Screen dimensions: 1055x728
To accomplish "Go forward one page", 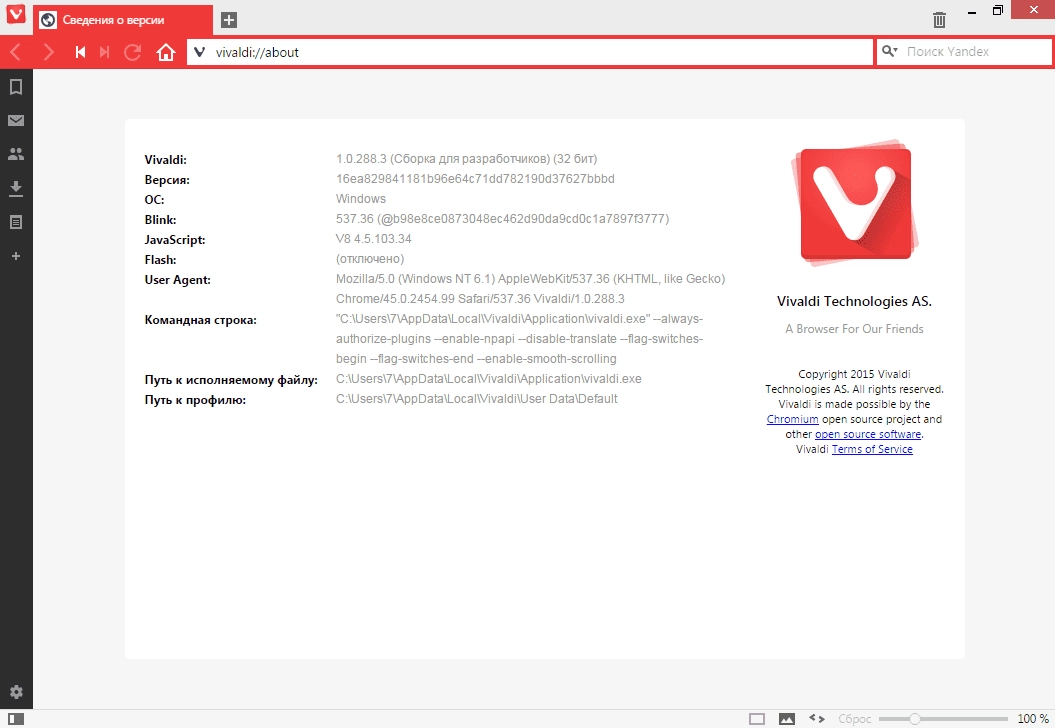I will (x=48, y=52).
